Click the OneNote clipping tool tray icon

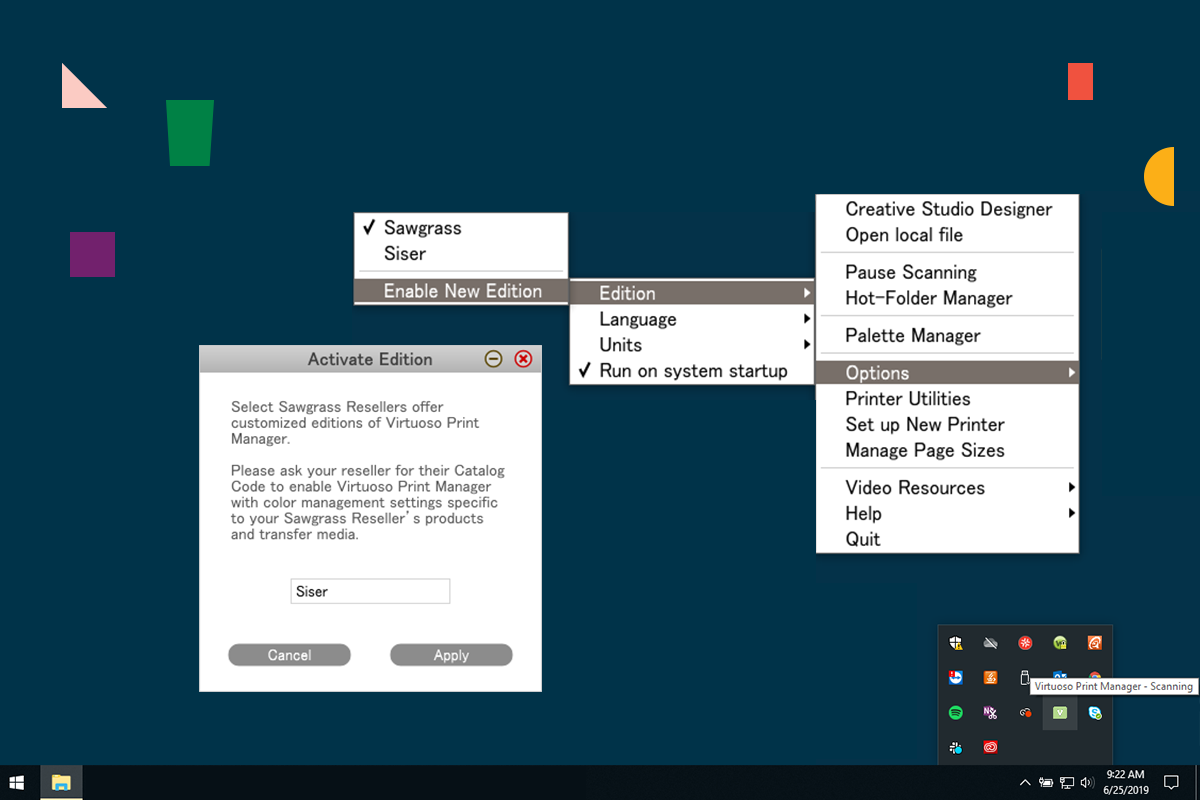coord(990,713)
